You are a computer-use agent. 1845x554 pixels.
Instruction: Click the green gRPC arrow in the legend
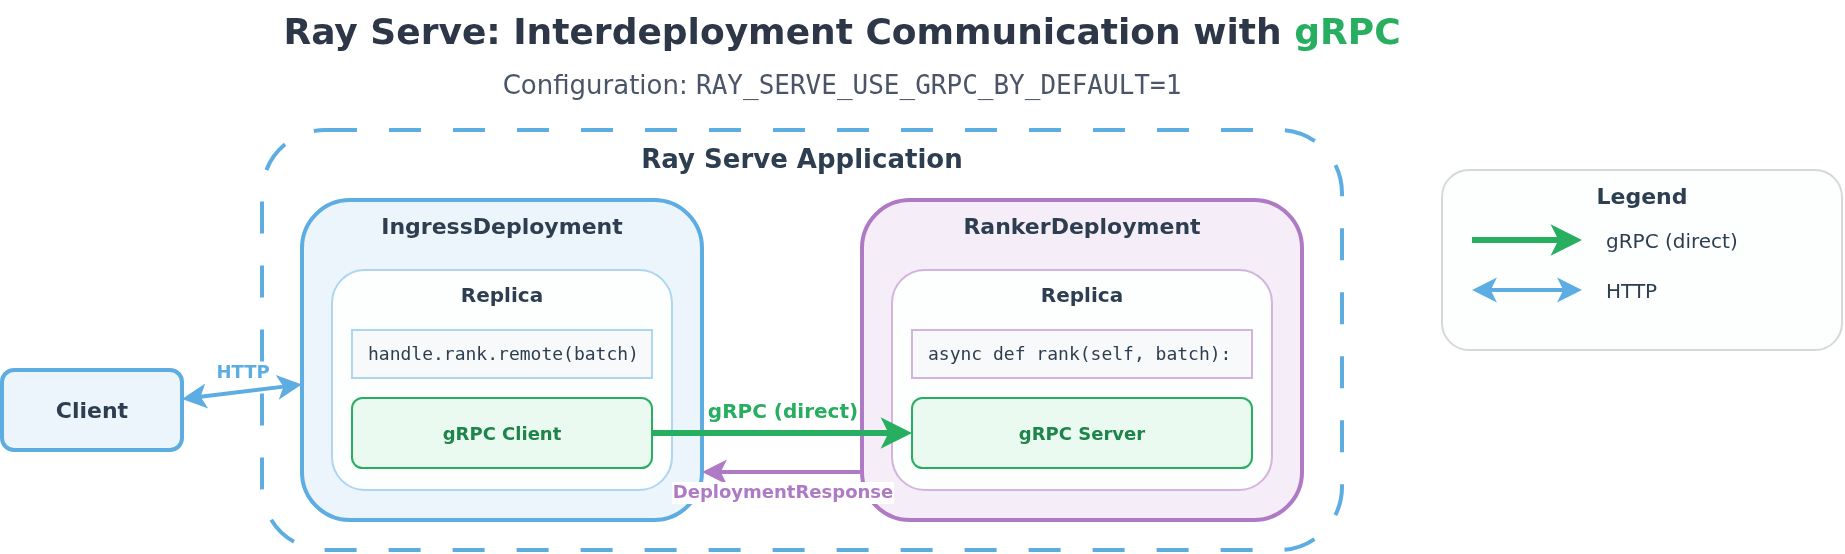tap(1526, 240)
